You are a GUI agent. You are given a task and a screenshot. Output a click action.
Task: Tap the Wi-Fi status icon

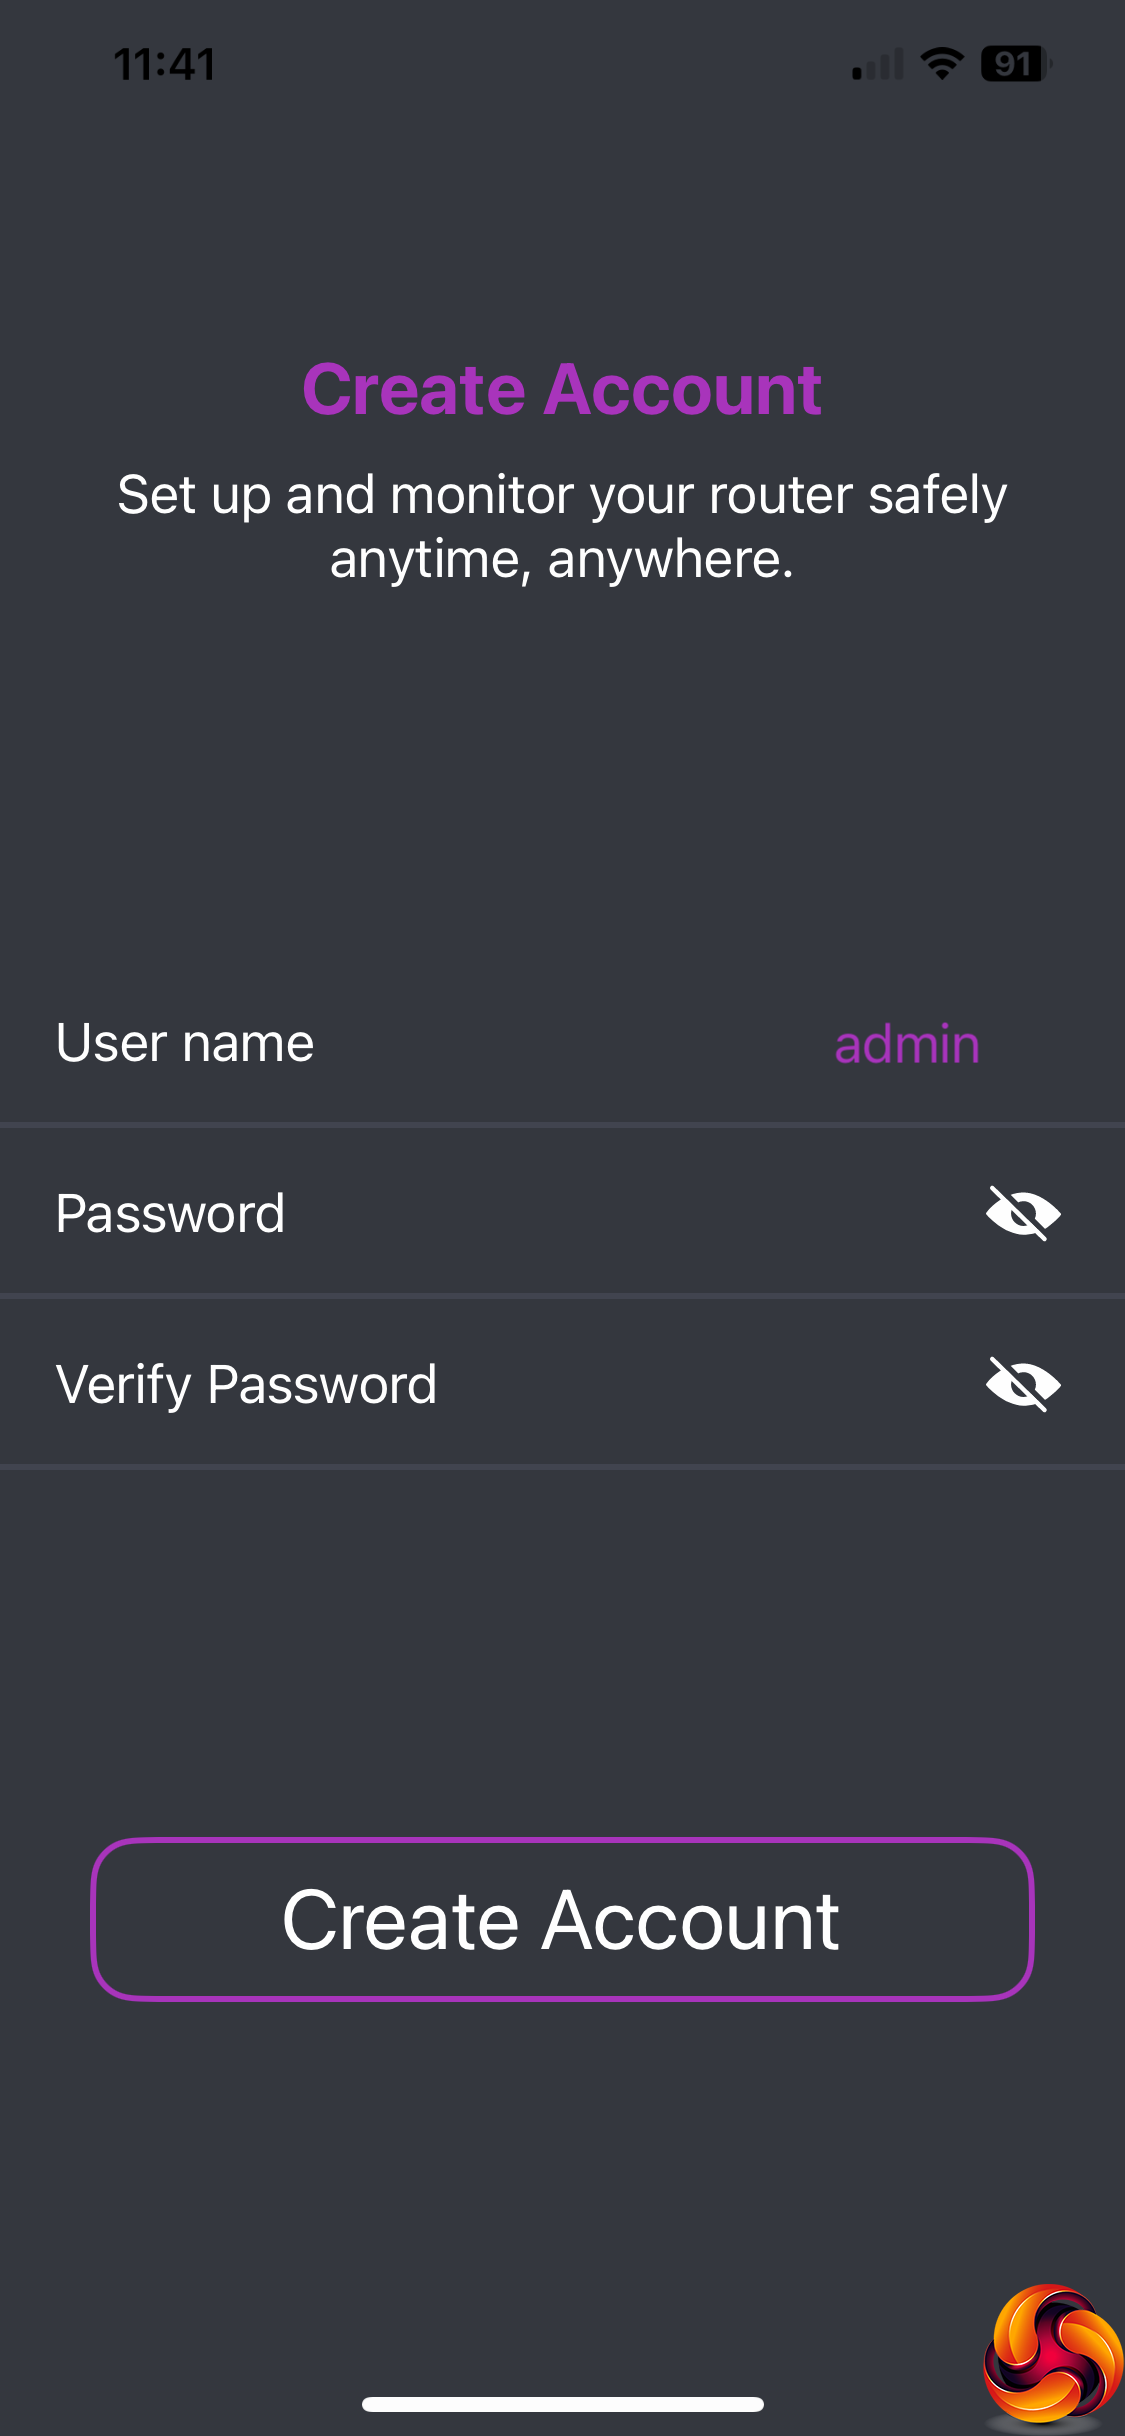pyautogui.click(x=941, y=64)
